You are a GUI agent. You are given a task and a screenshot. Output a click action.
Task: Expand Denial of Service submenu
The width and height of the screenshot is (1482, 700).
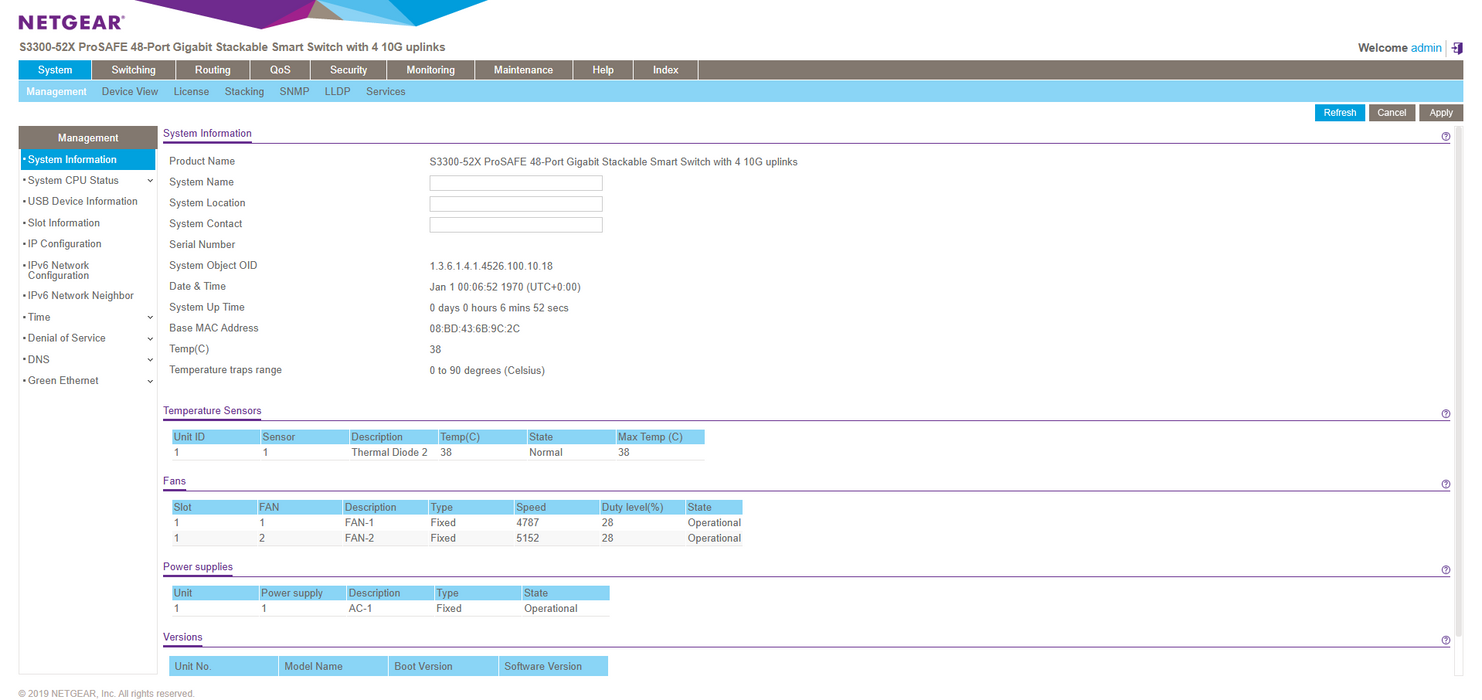point(150,338)
